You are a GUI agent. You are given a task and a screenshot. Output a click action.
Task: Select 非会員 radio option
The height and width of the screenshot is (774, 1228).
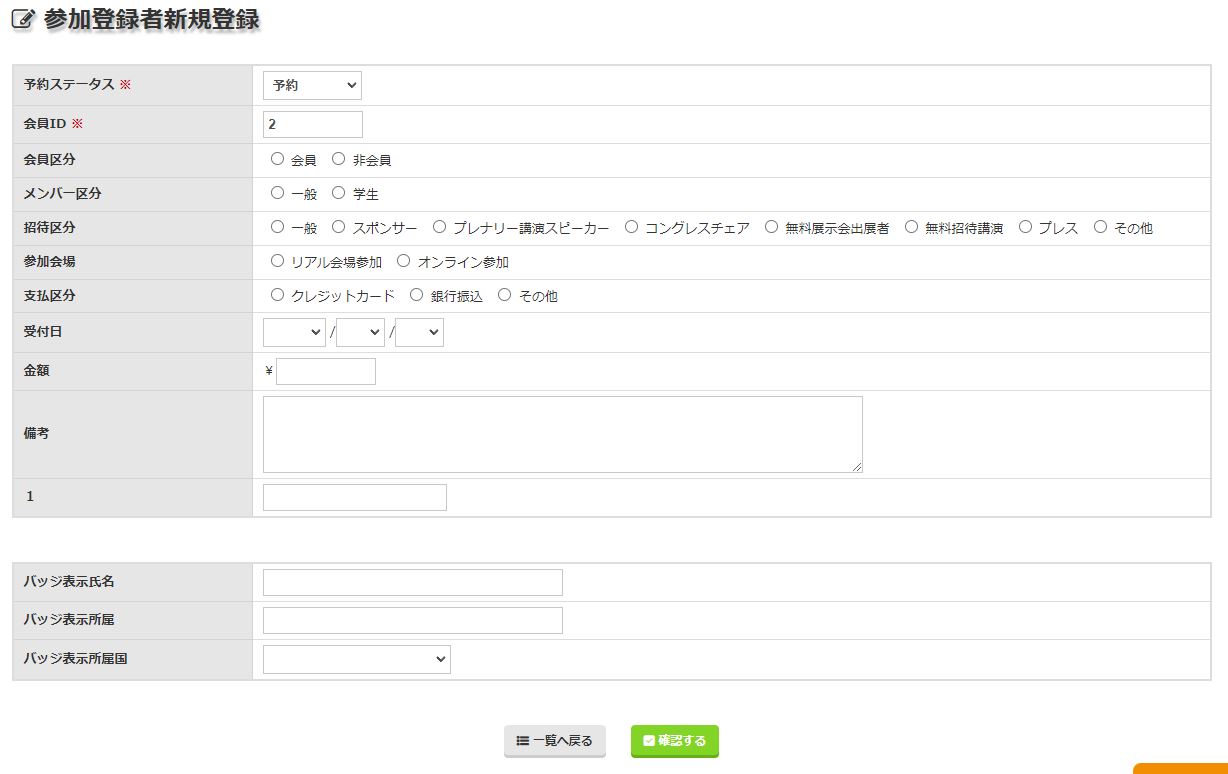[338, 159]
